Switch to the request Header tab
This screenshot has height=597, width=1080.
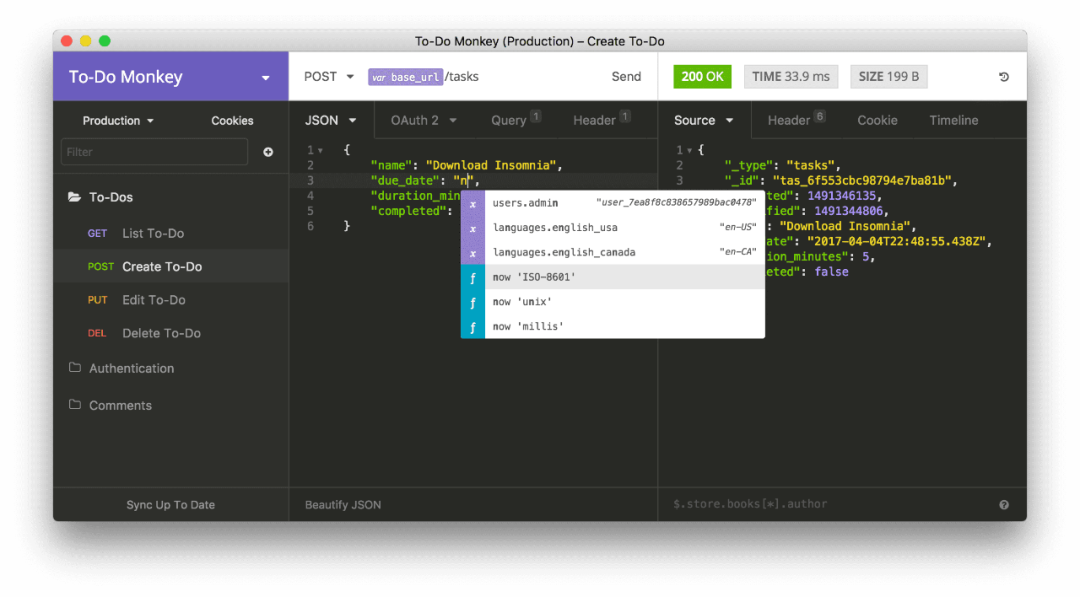(601, 120)
